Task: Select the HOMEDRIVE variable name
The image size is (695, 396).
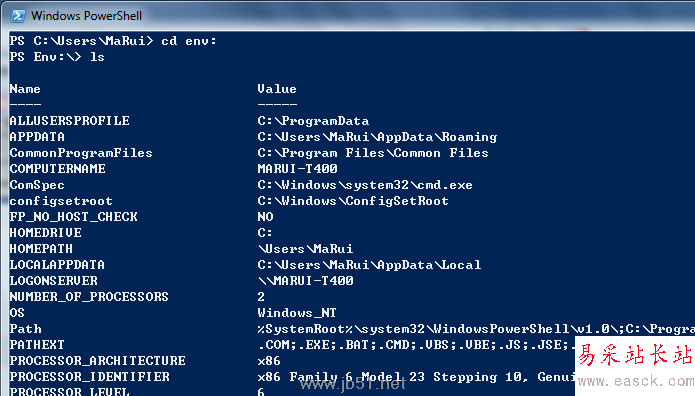Action: [46, 232]
